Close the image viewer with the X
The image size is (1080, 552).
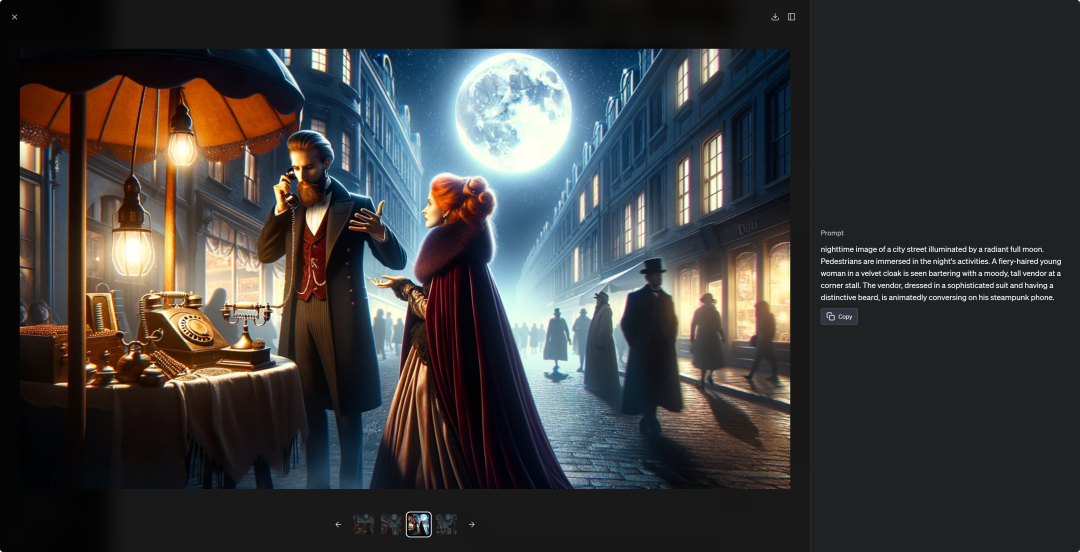pyautogui.click(x=14, y=17)
